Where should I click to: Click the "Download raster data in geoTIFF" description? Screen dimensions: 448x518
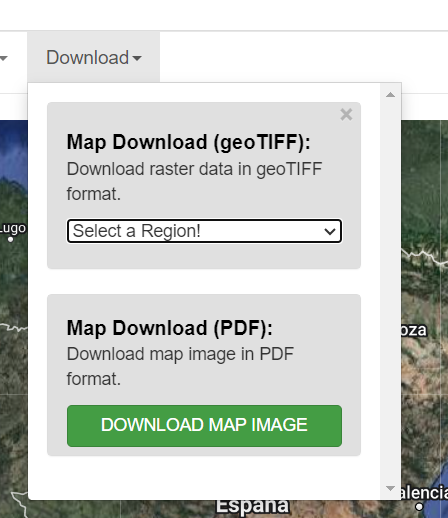[194, 169]
